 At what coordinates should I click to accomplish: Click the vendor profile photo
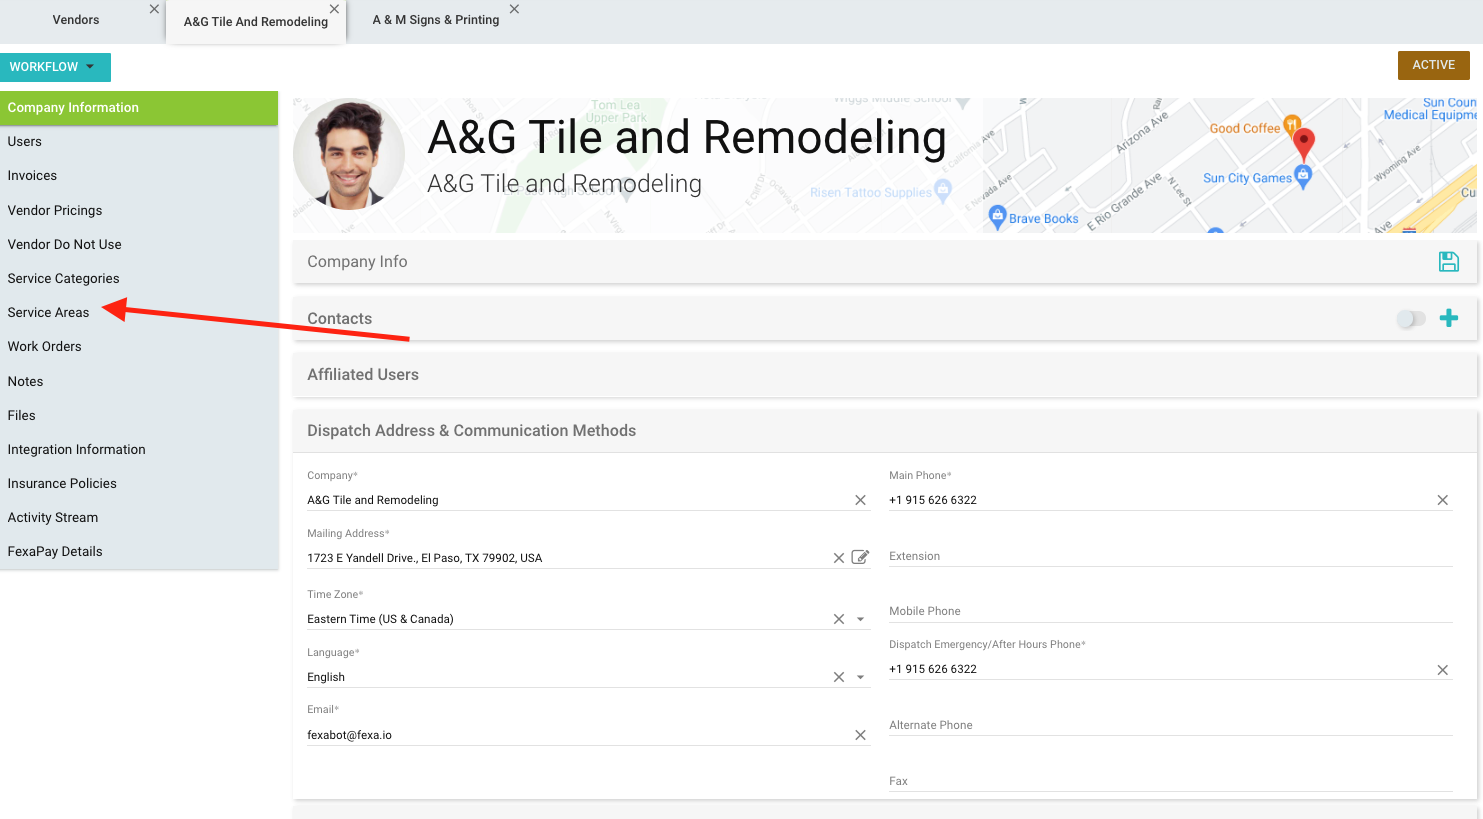(x=349, y=154)
